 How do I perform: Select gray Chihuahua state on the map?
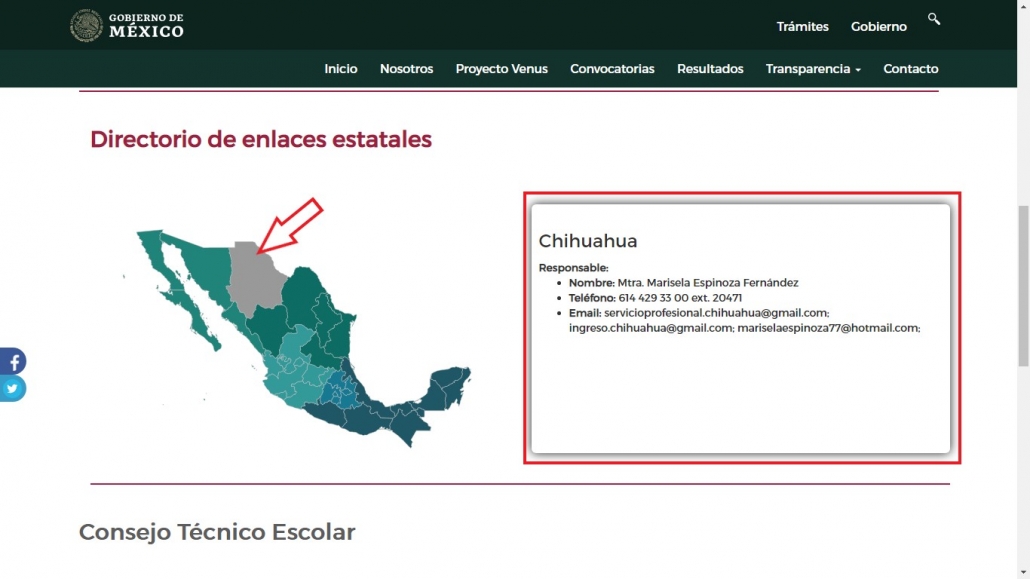click(254, 277)
